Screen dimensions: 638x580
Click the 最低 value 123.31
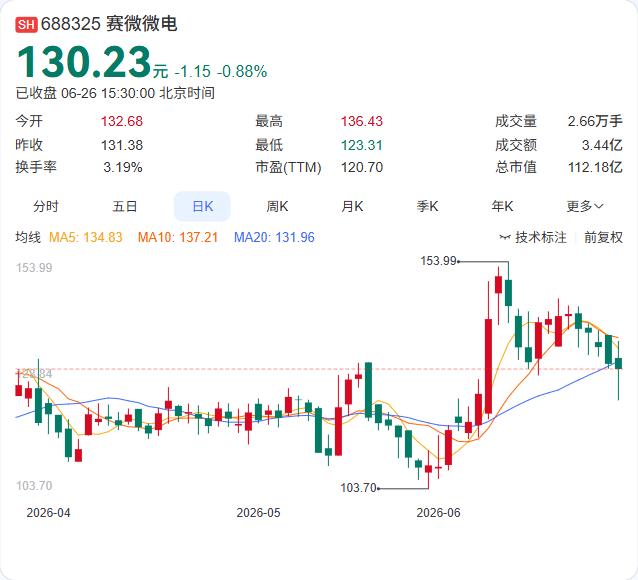coord(362,145)
